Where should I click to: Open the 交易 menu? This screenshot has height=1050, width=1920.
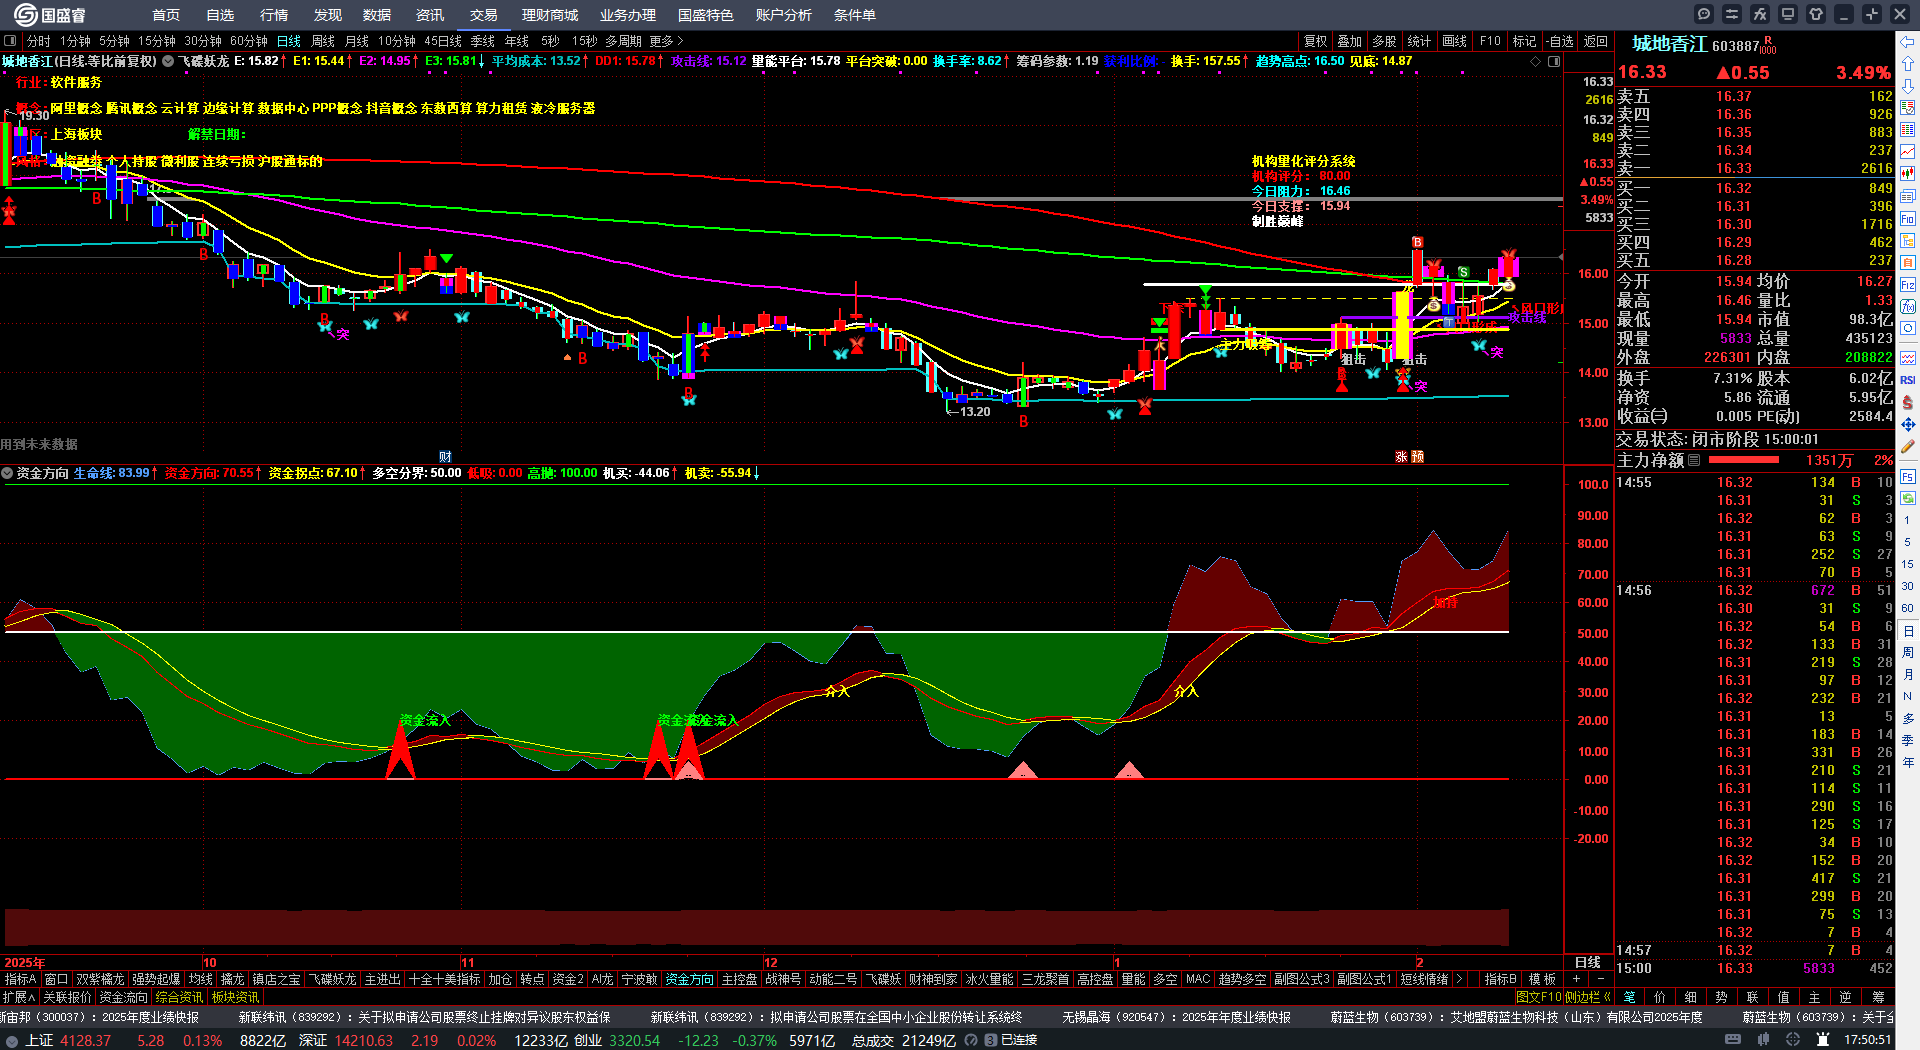click(x=484, y=15)
